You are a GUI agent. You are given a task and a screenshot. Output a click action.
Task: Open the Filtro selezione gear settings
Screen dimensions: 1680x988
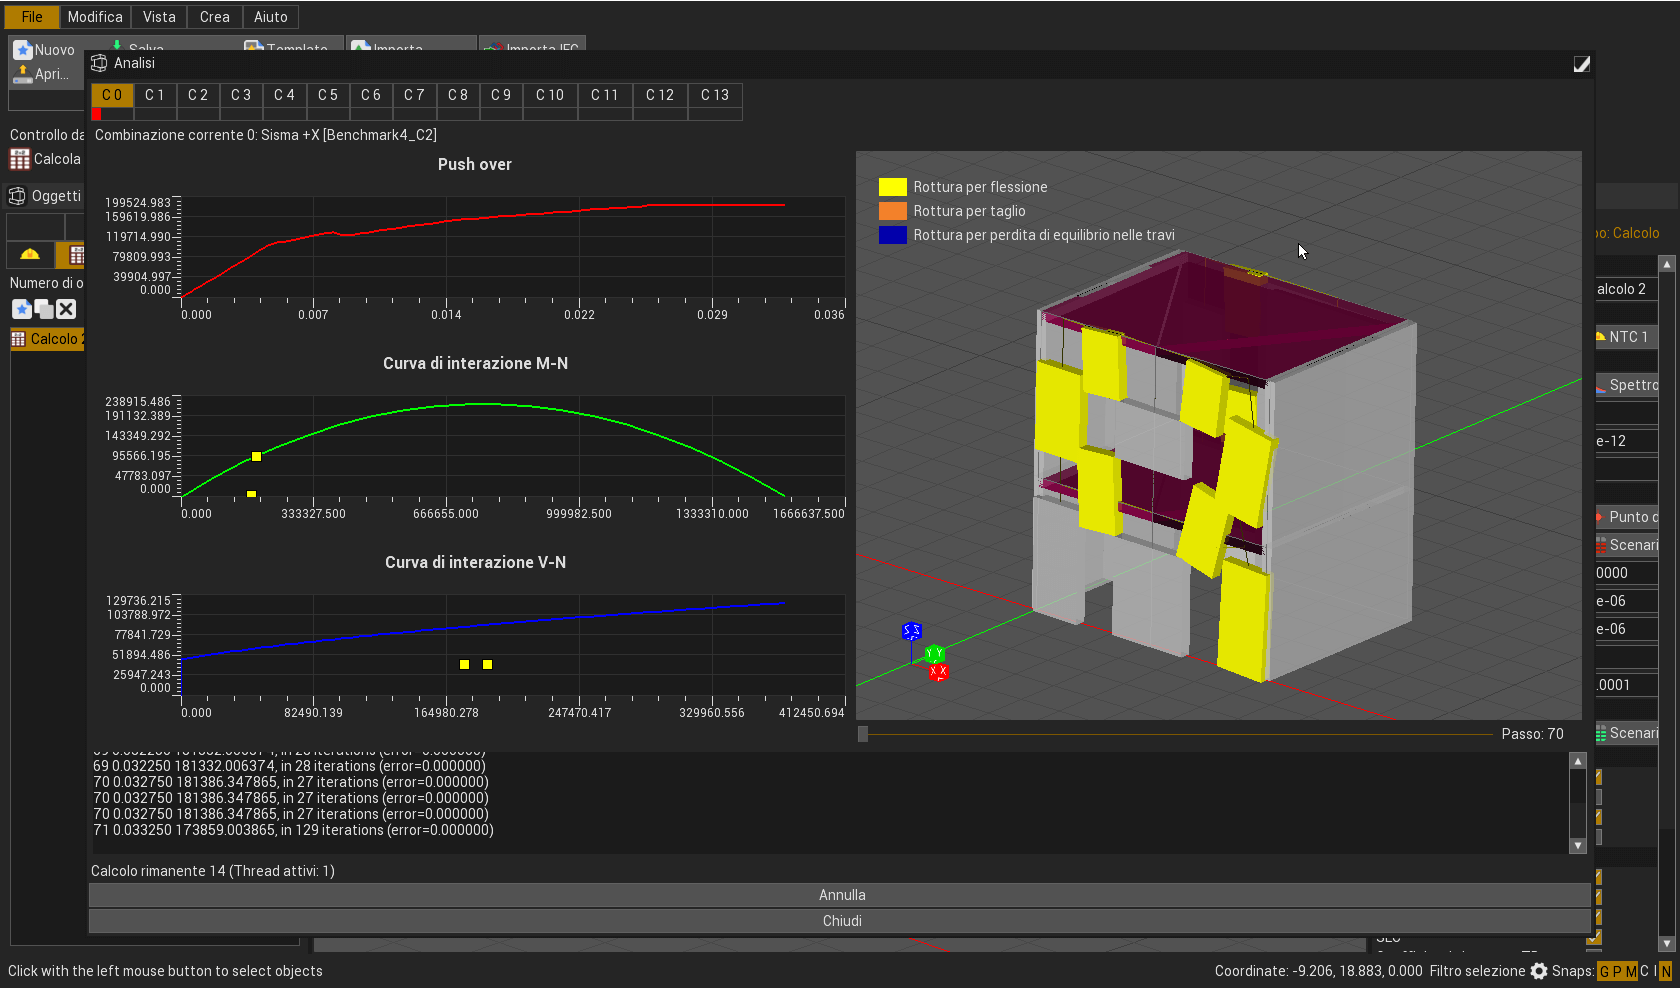(x=1539, y=971)
